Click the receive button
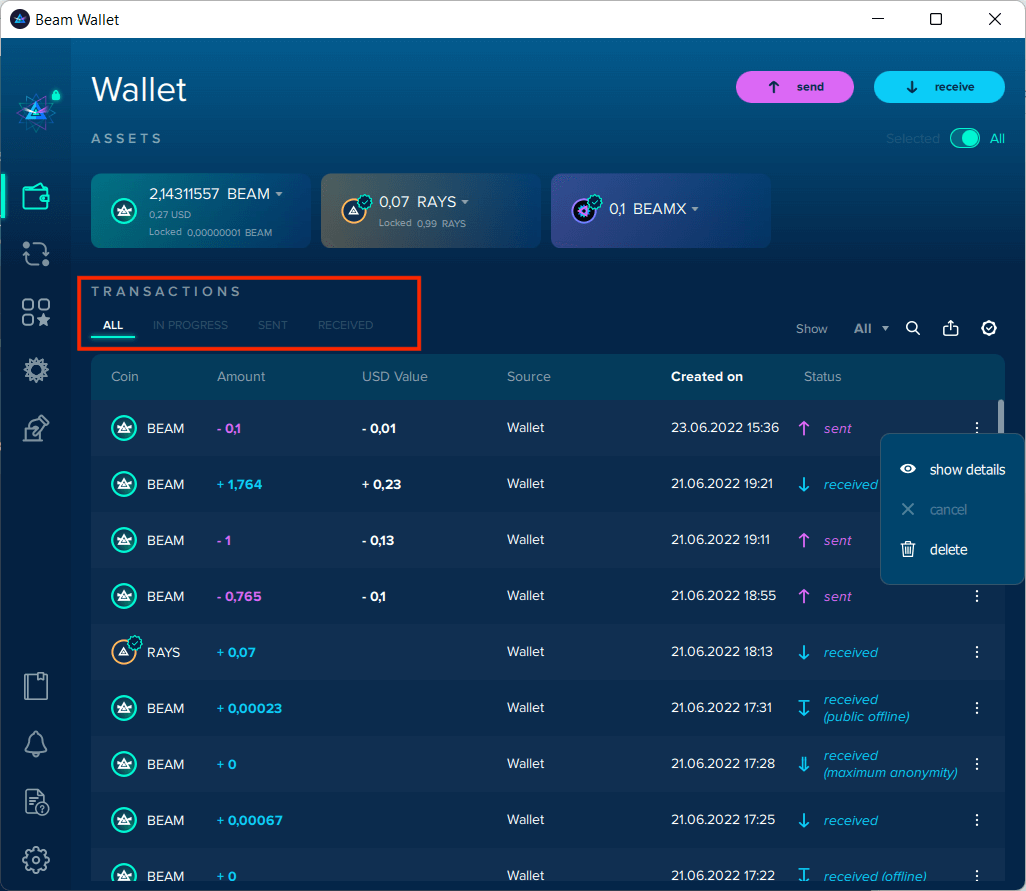The image size is (1026, 891). click(x=939, y=87)
